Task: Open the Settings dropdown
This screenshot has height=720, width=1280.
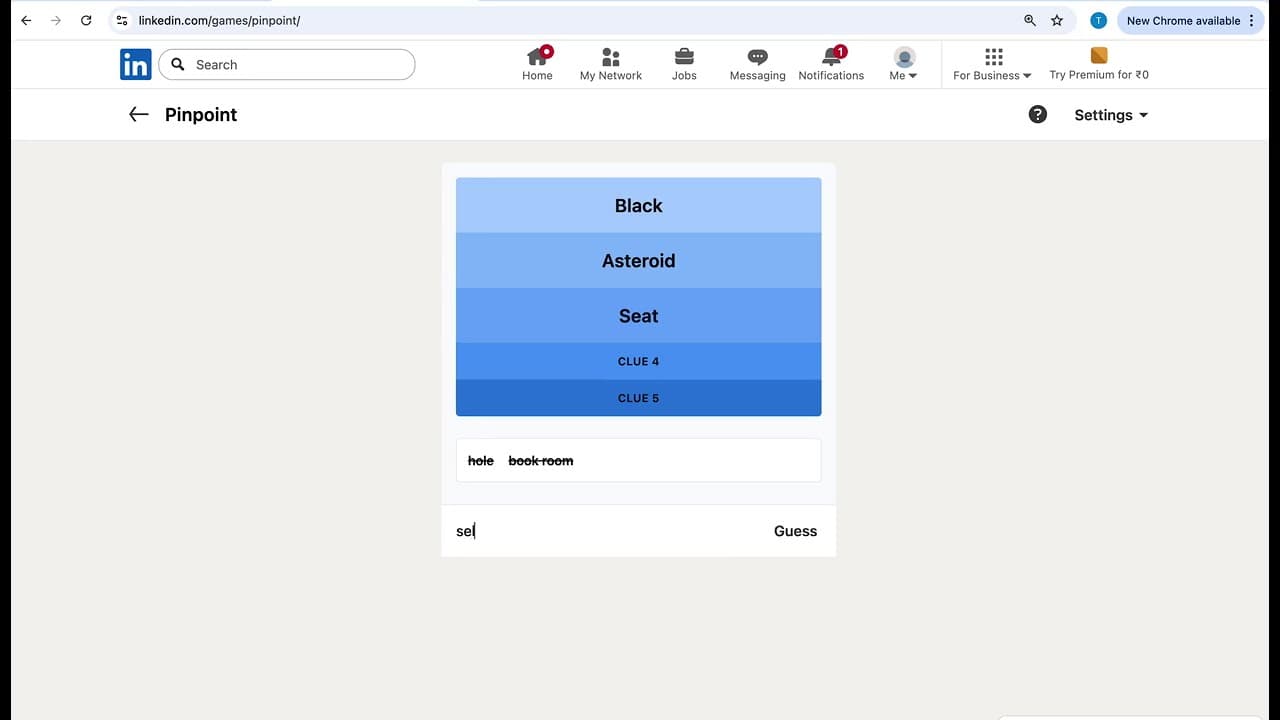Action: (x=1110, y=114)
